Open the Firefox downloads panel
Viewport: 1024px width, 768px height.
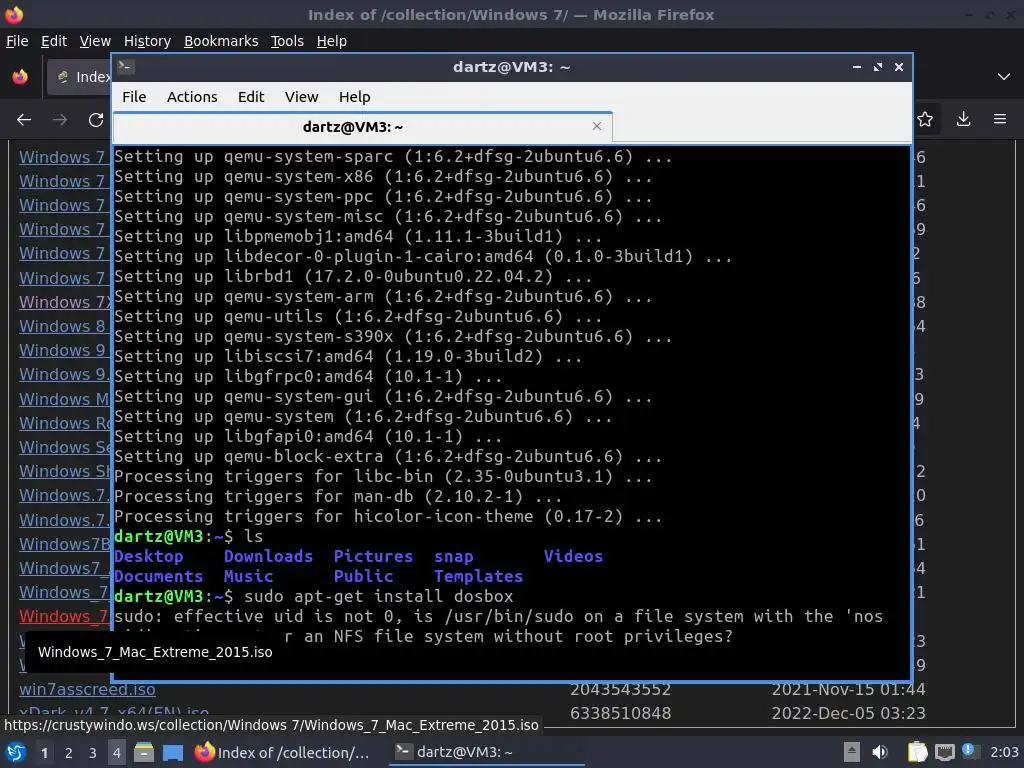963,119
